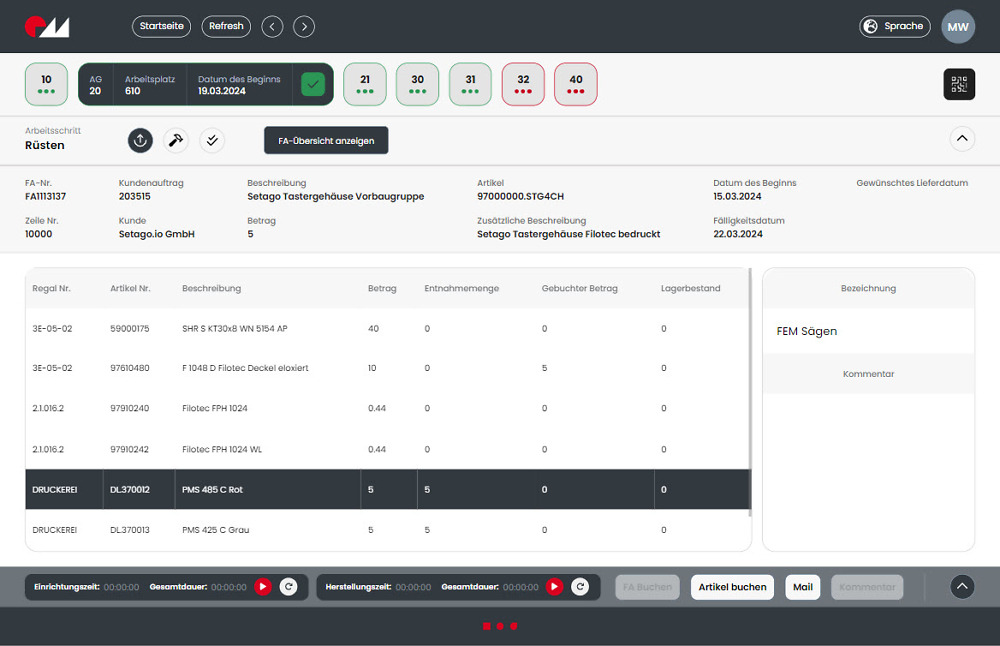Select the hammer production step icon

coord(176,141)
